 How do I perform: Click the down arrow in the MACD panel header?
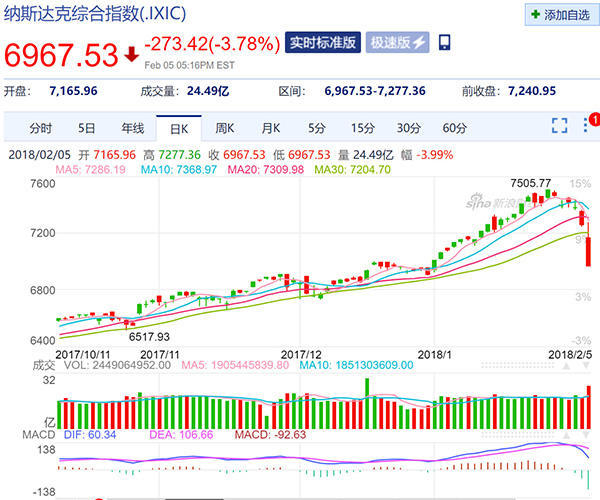pyautogui.click(x=586, y=435)
